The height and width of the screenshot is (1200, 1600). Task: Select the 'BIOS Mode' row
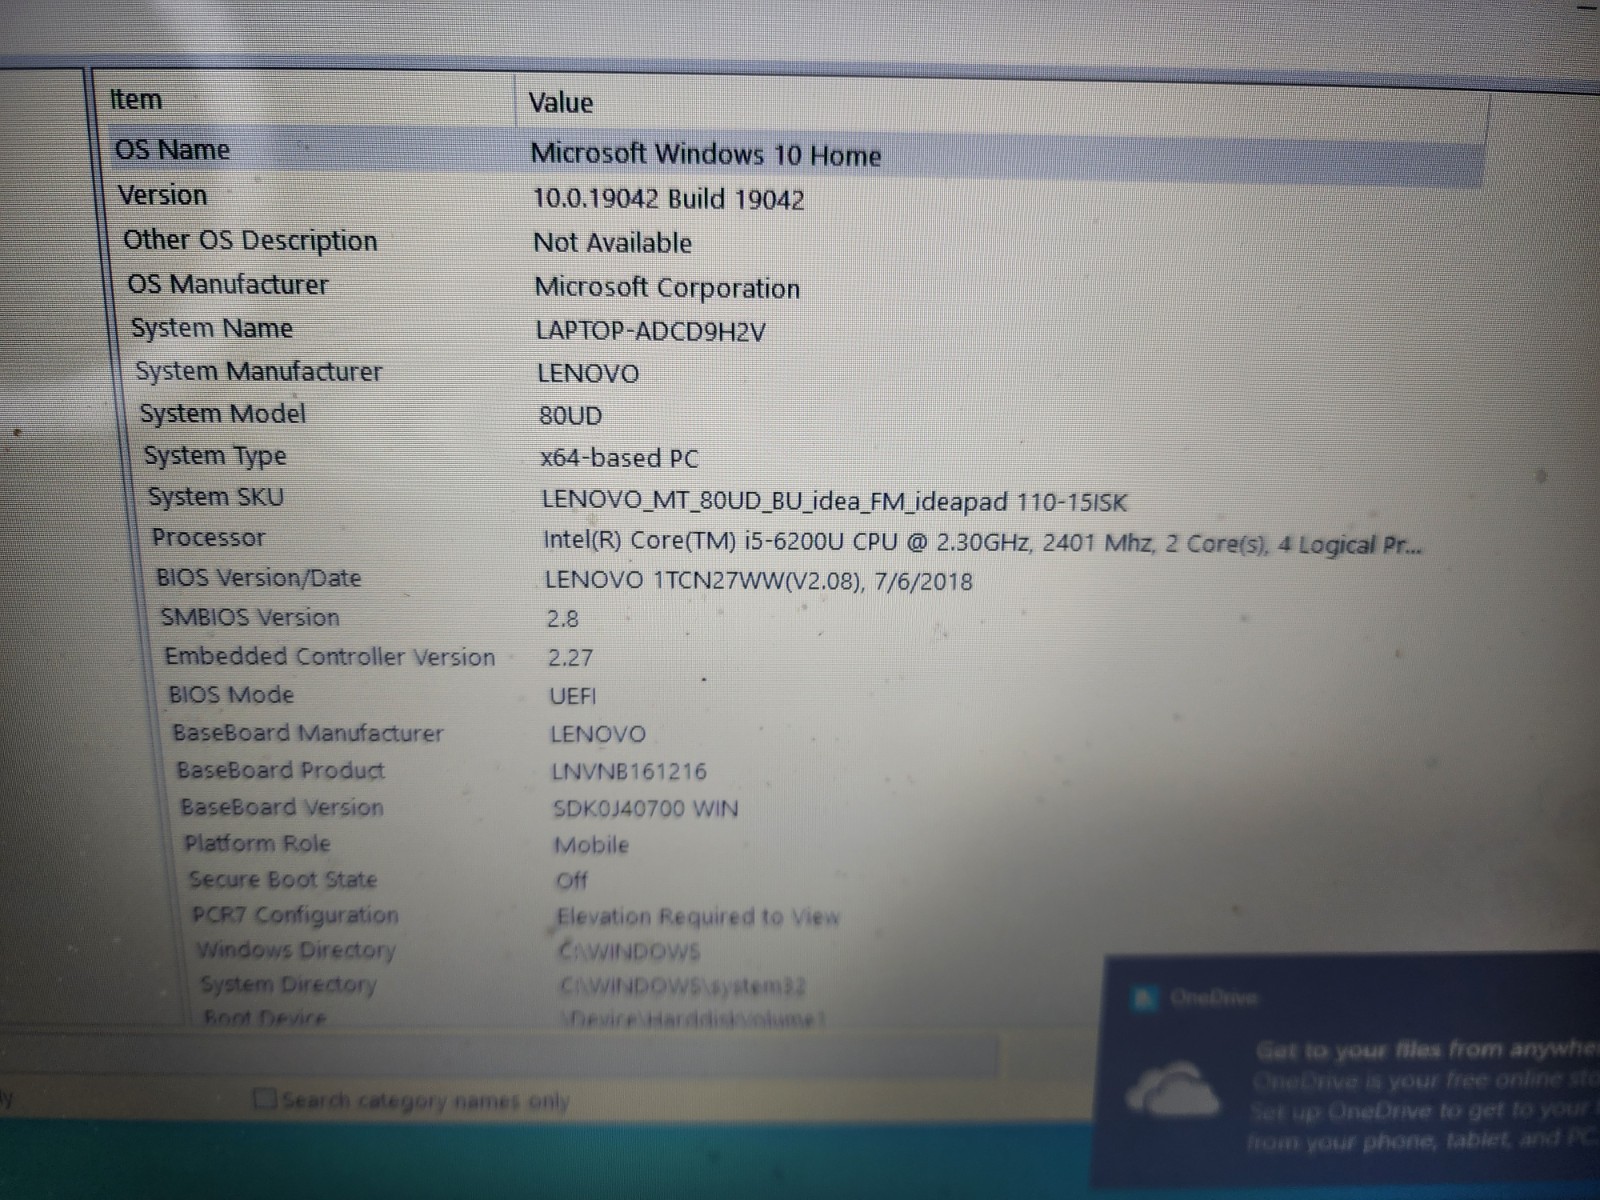pos(231,694)
